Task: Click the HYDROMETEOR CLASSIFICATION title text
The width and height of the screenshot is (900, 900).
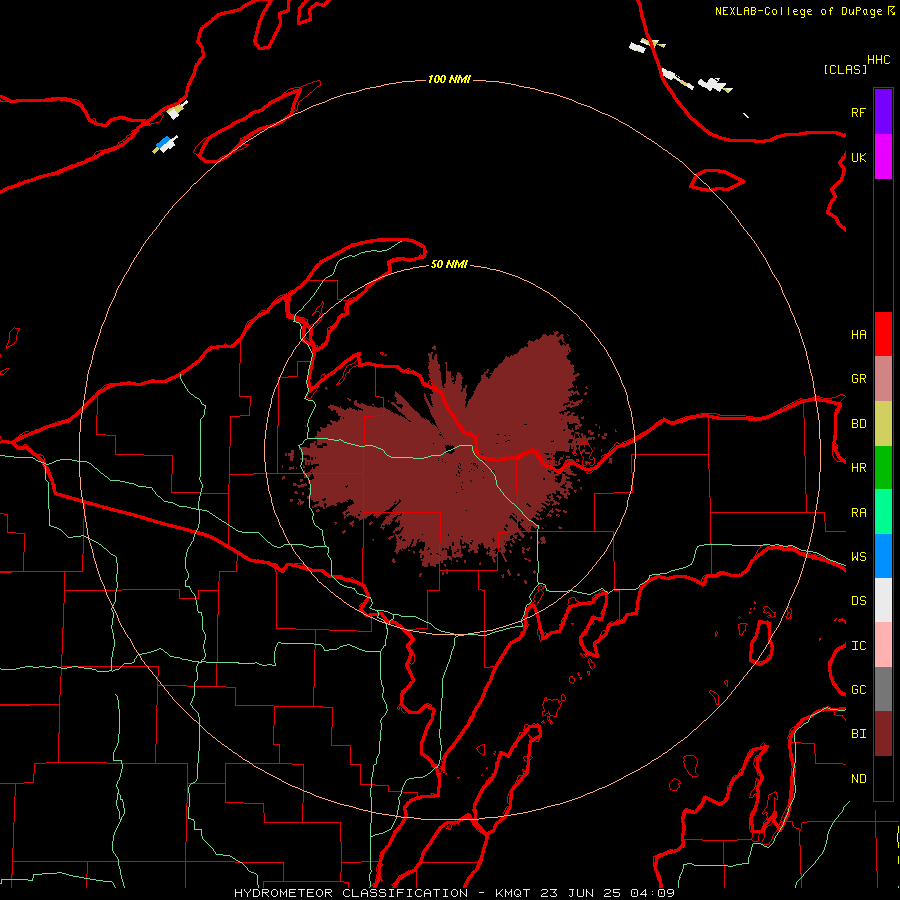Action: [351, 893]
